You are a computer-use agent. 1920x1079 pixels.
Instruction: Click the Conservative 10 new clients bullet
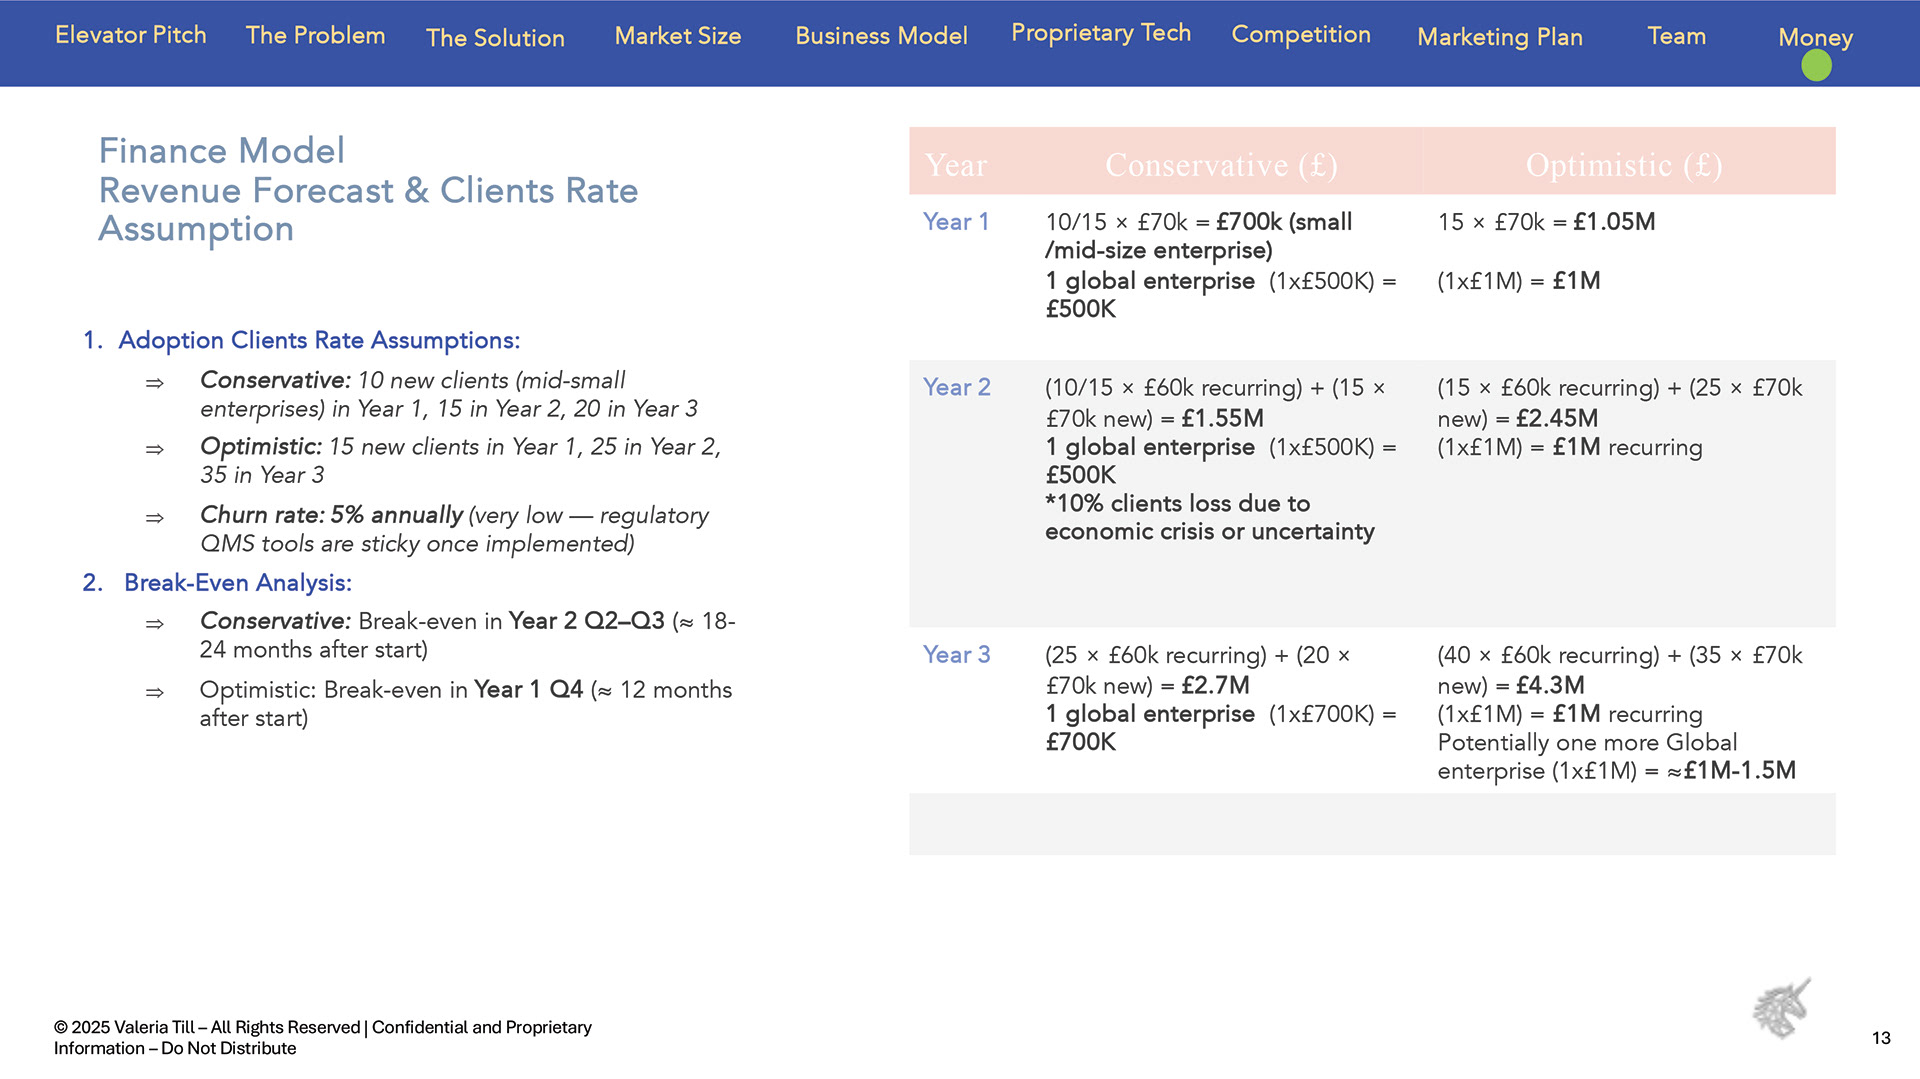449,394
